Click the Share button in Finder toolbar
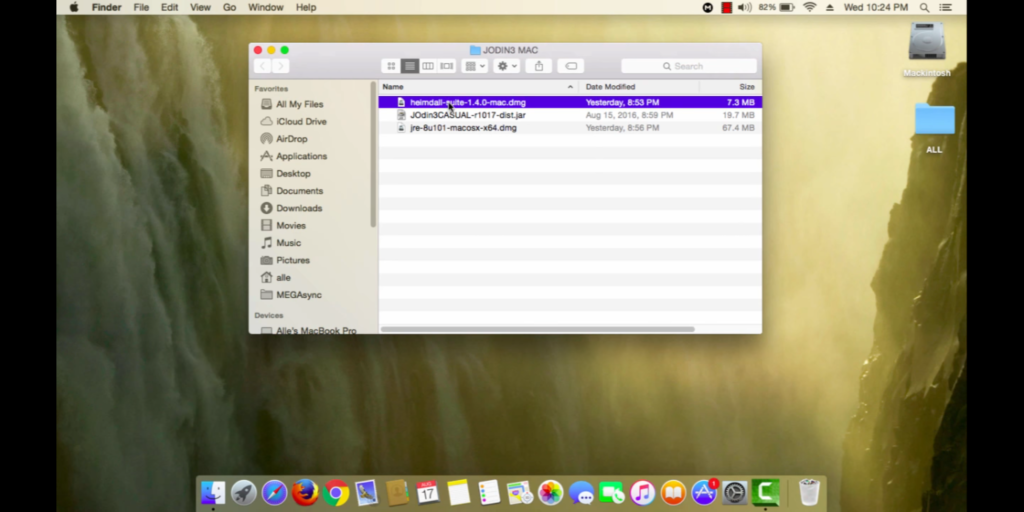 click(x=539, y=66)
